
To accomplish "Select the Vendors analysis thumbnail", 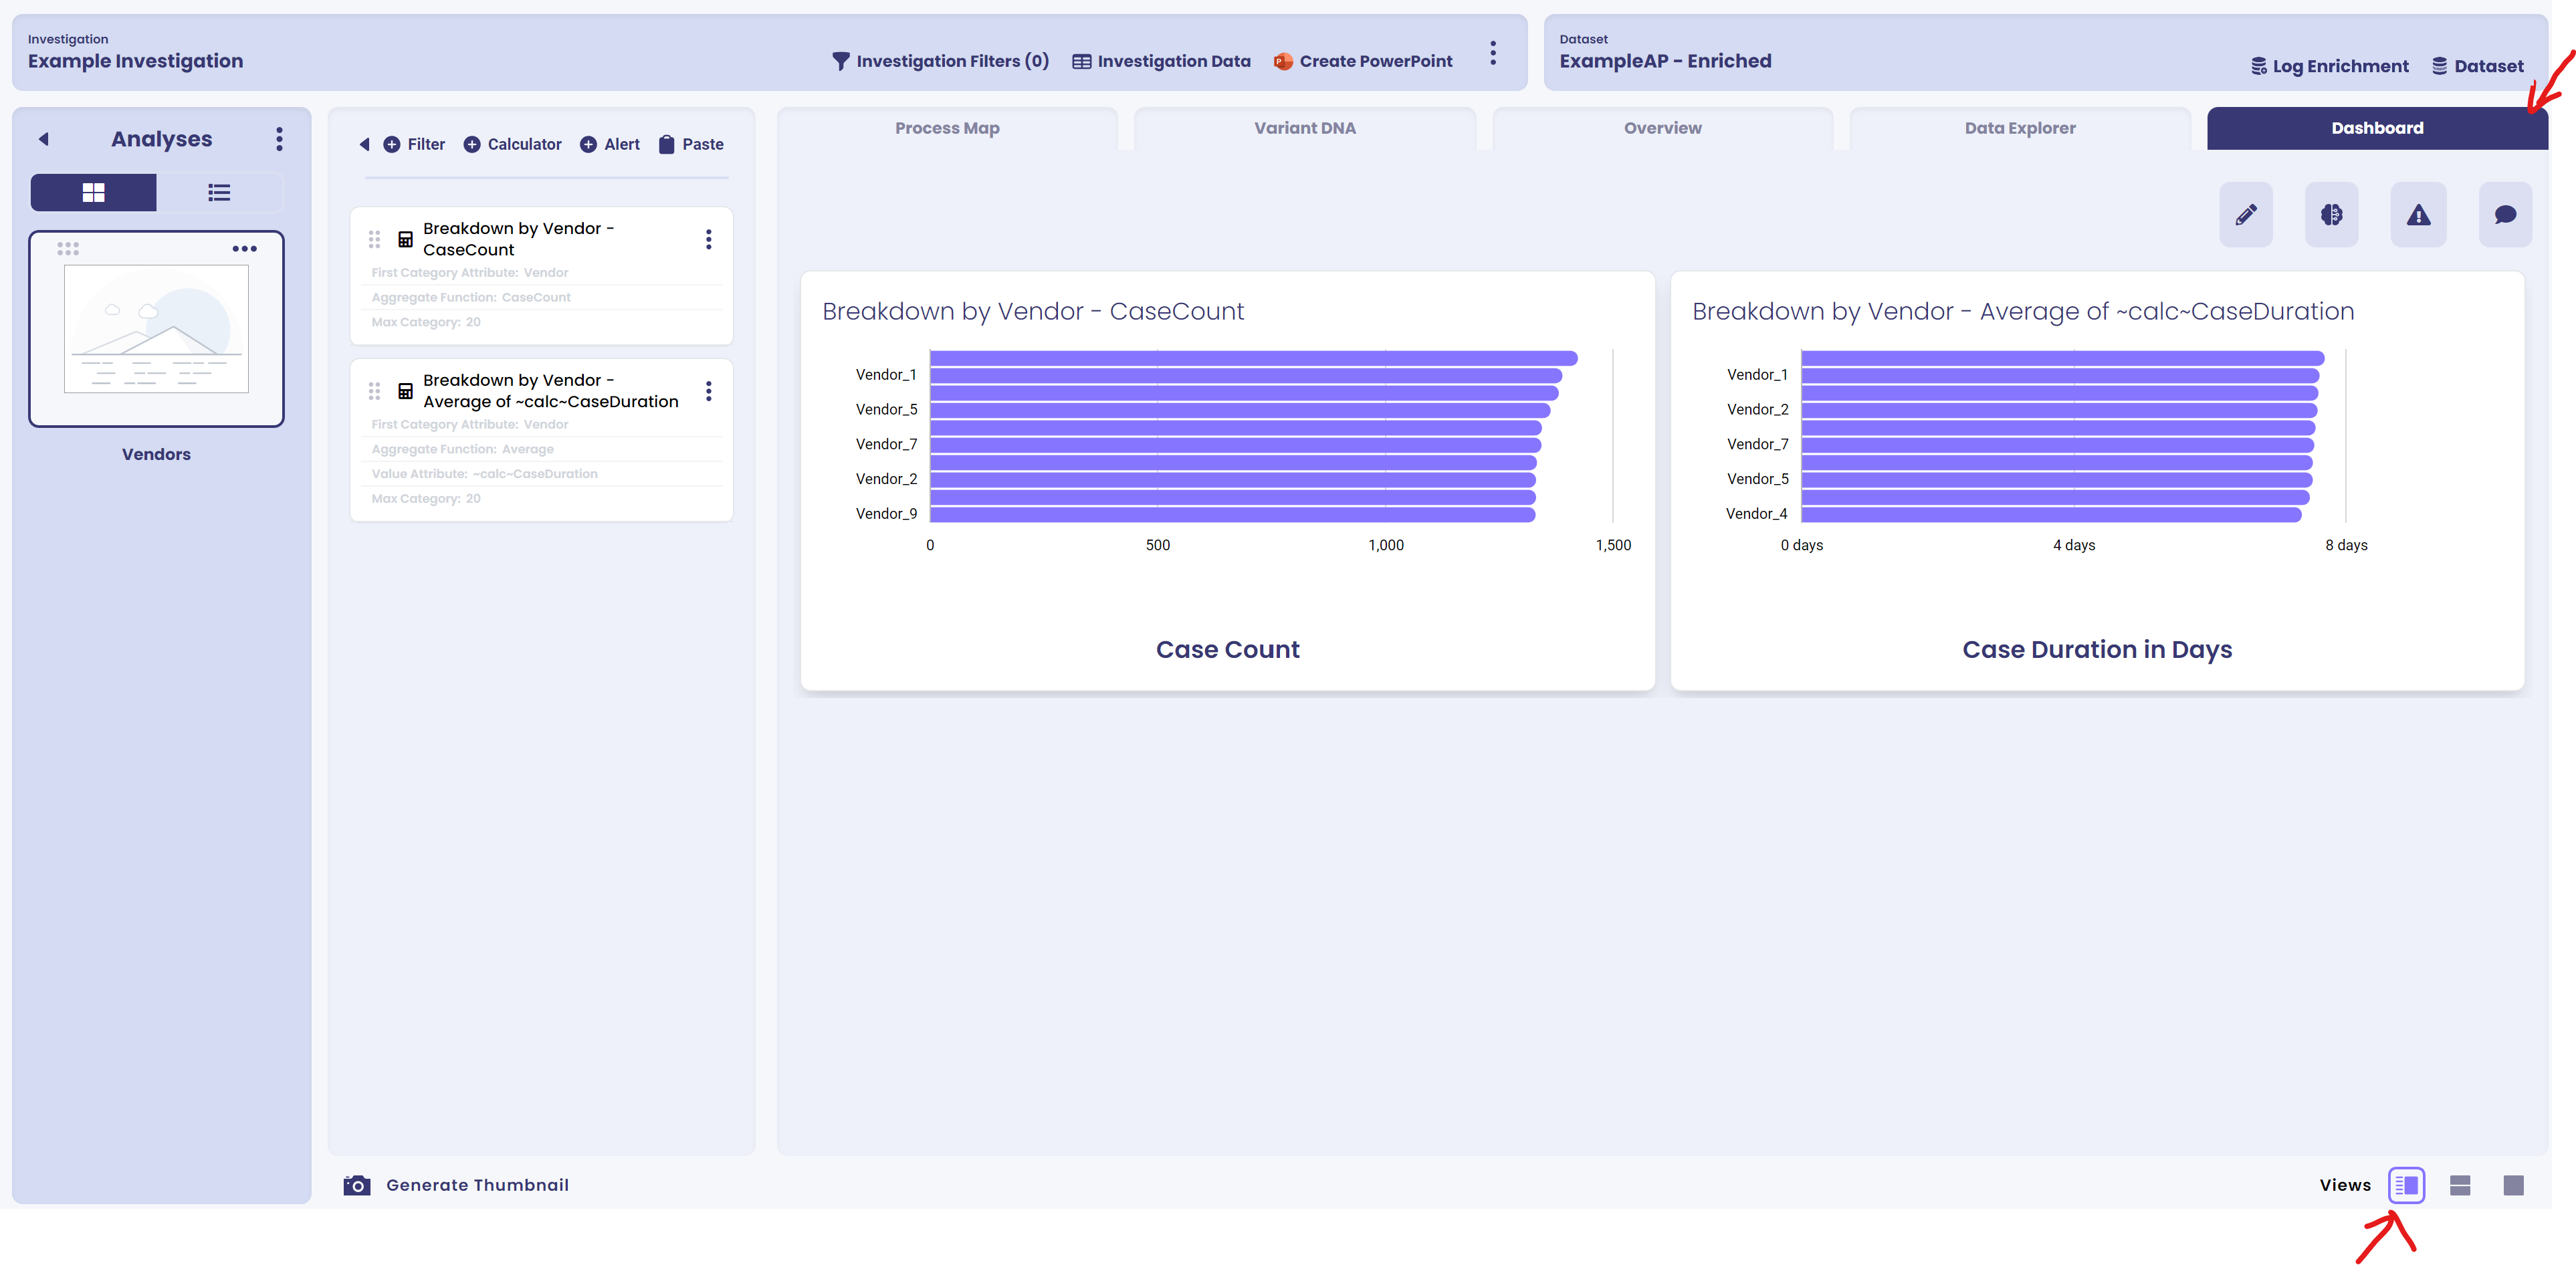I will pyautogui.click(x=156, y=328).
